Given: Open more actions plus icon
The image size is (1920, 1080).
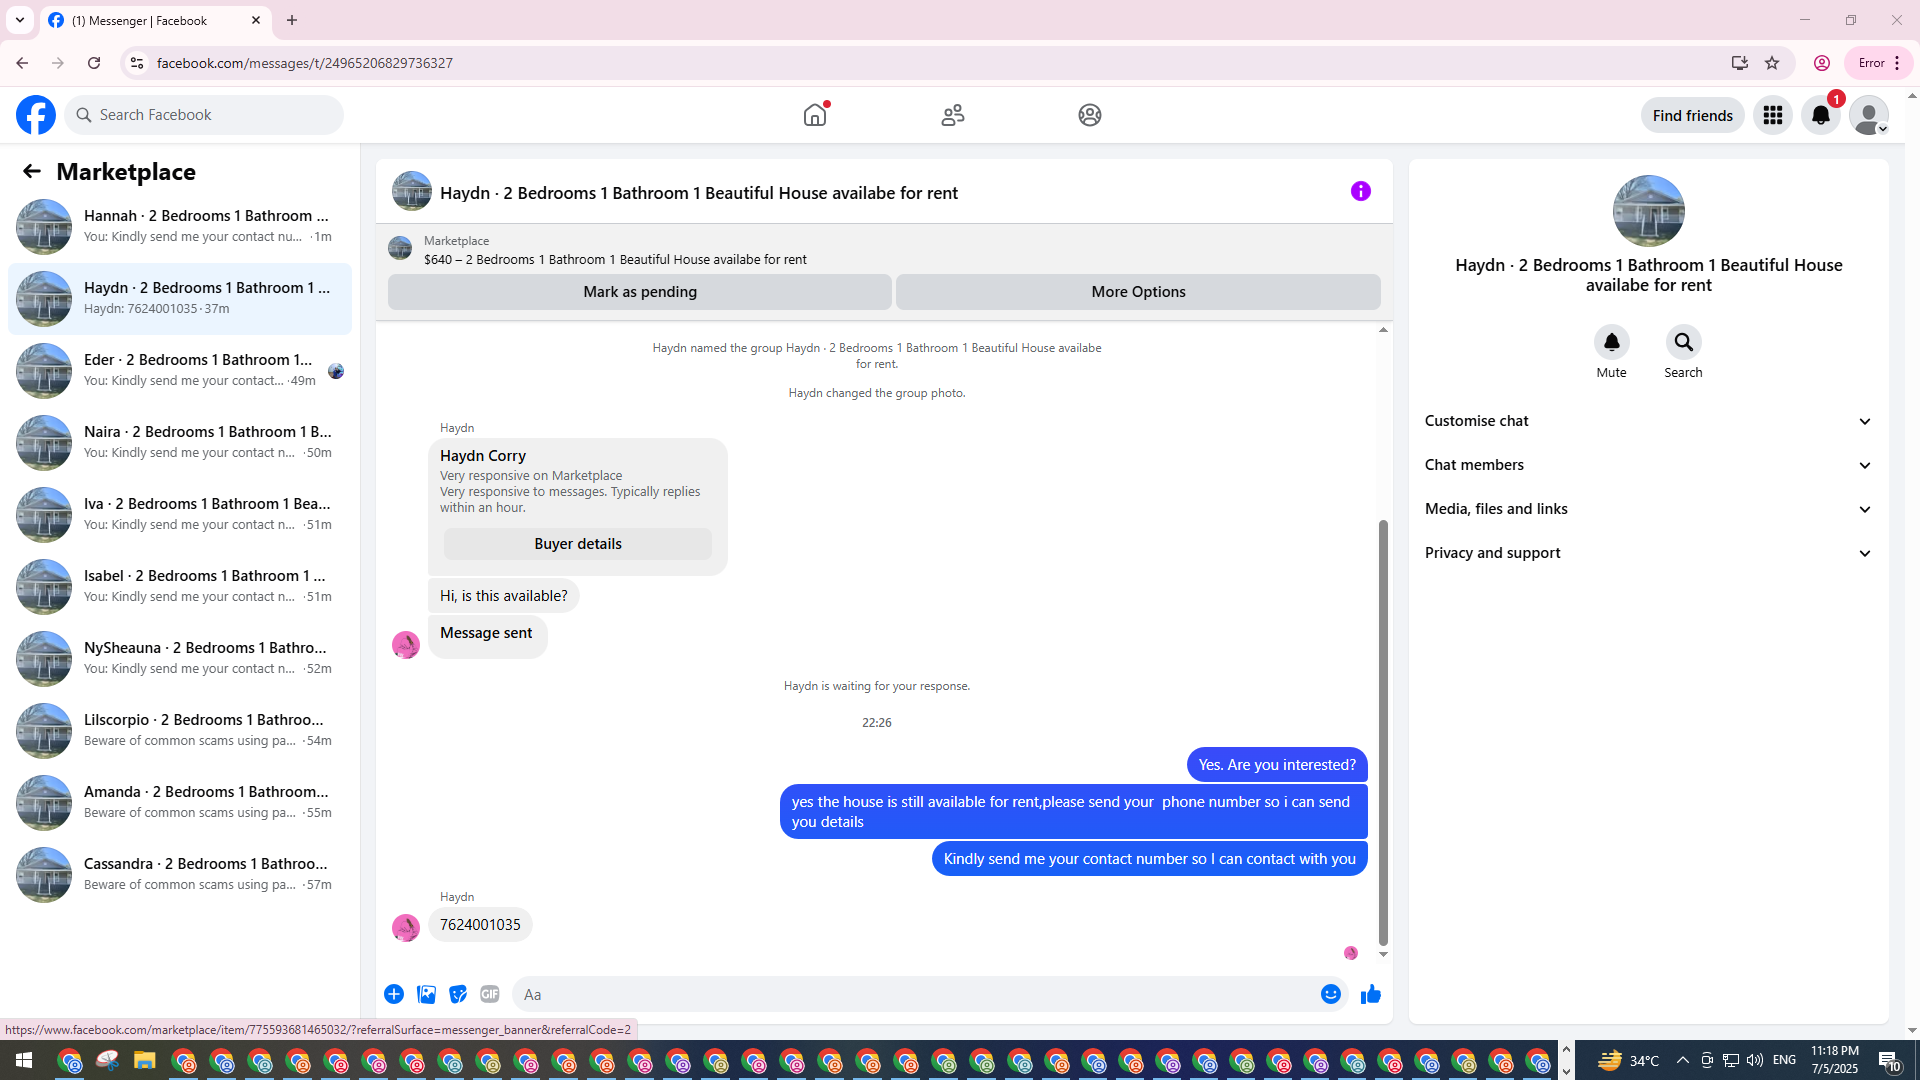Looking at the screenshot, I should tap(394, 994).
